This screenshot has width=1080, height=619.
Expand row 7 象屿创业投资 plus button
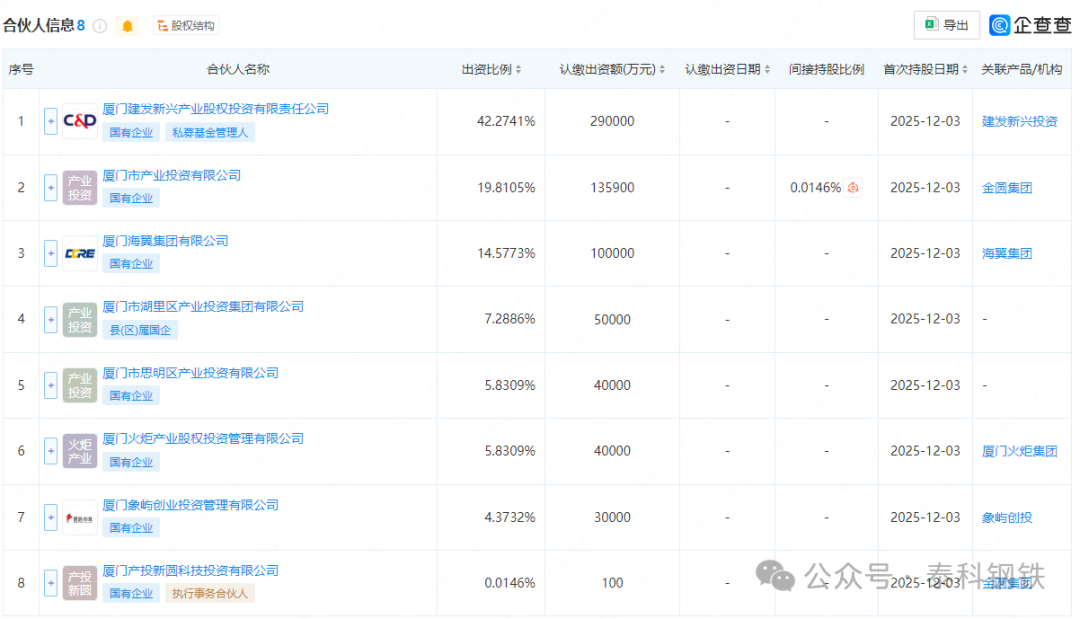[x=50, y=517]
